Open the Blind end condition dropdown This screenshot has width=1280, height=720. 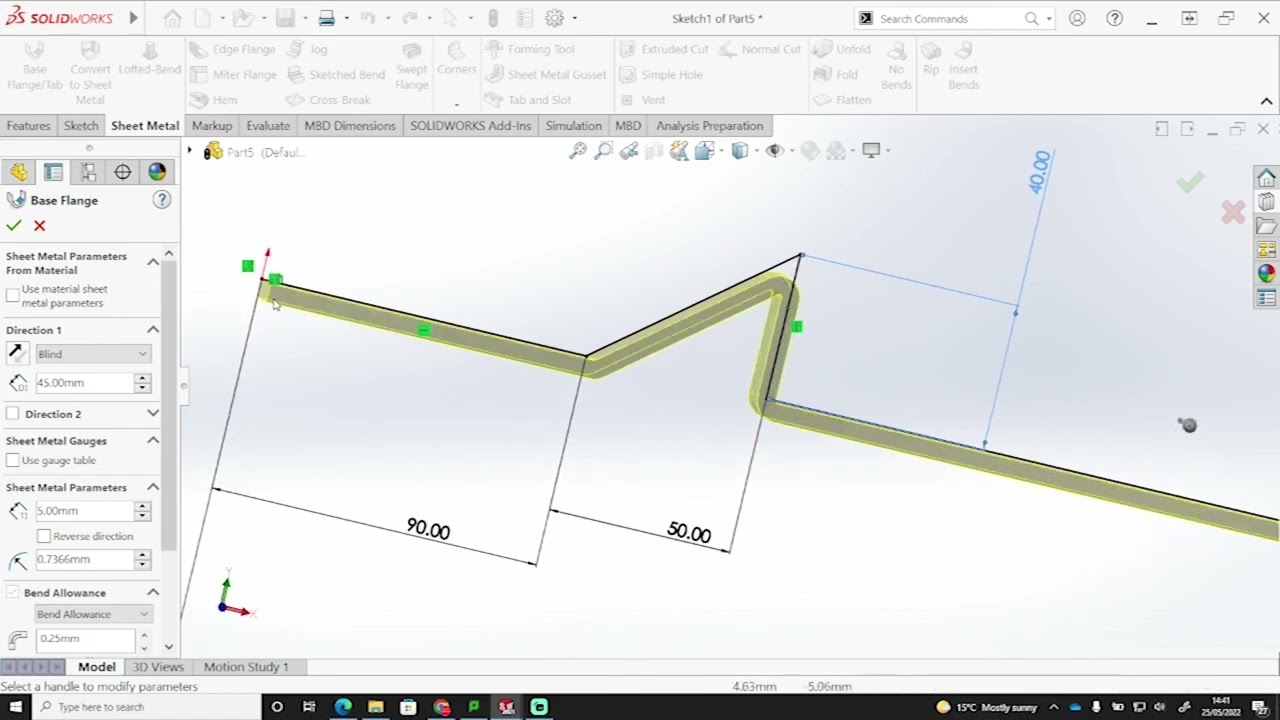pos(92,354)
